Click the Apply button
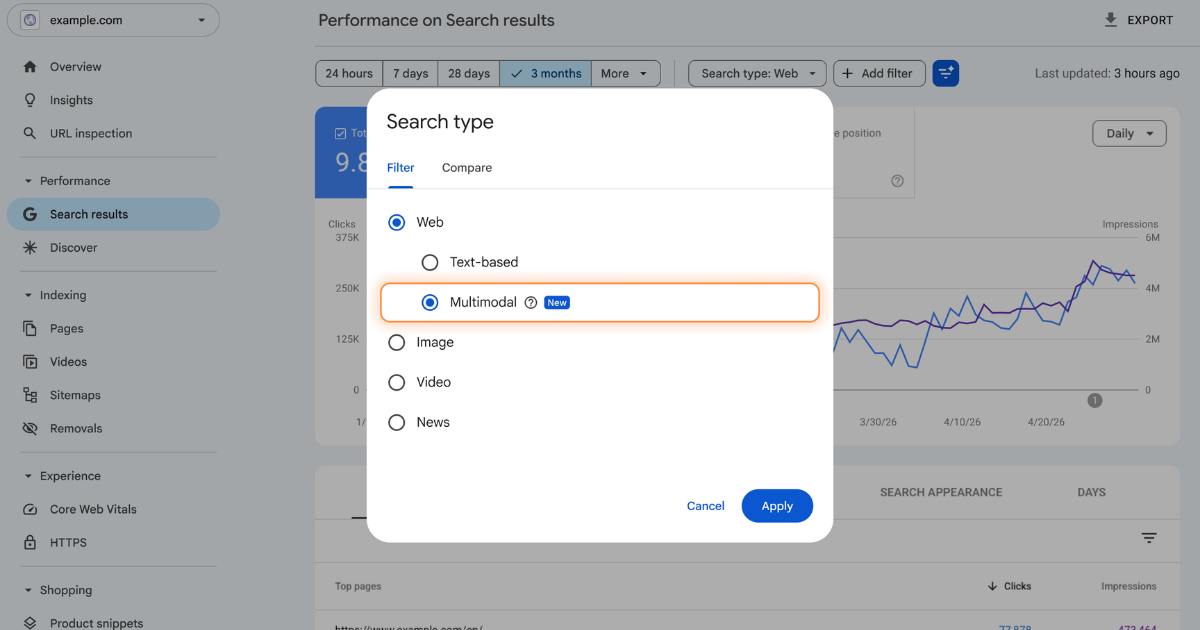 (x=777, y=506)
